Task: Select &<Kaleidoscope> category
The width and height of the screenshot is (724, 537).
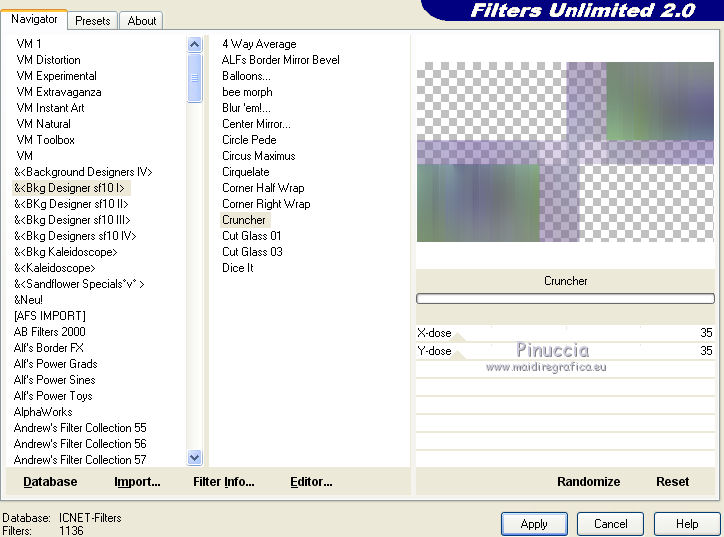Action: (x=54, y=268)
